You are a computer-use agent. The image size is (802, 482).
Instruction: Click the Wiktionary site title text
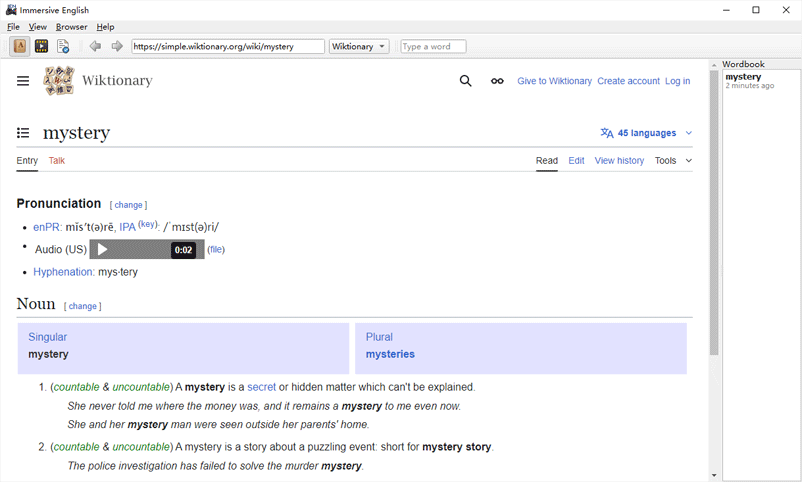(x=117, y=81)
